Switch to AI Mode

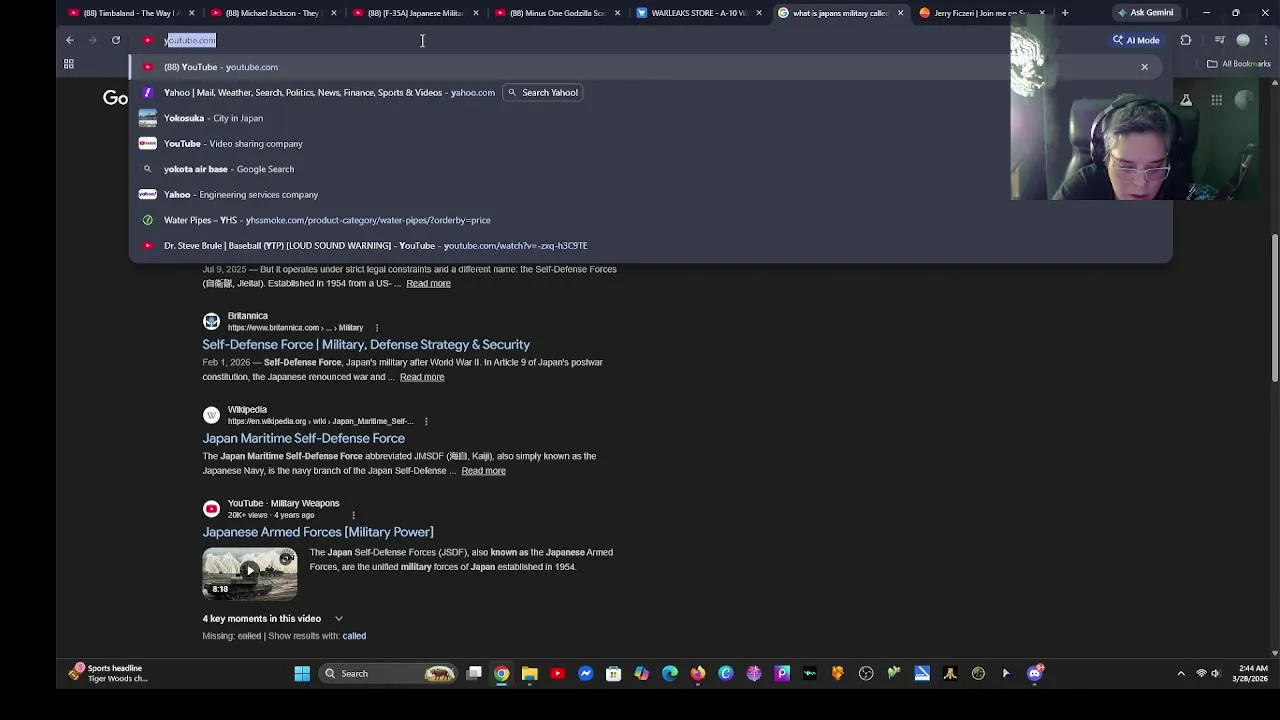pos(1136,40)
